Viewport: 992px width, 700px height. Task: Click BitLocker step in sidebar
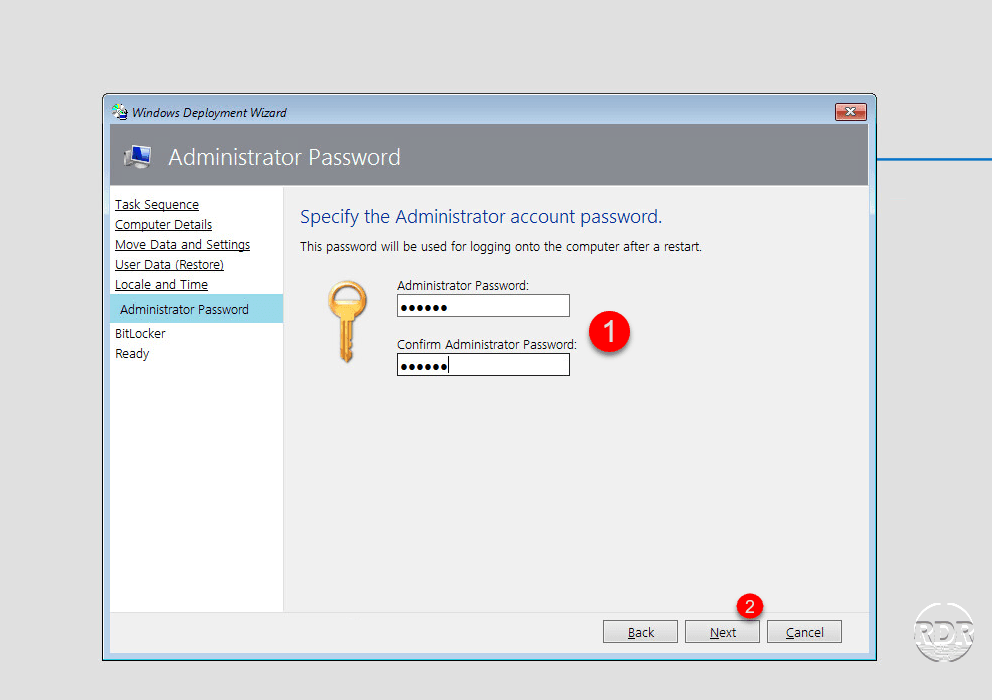[x=140, y=334]
